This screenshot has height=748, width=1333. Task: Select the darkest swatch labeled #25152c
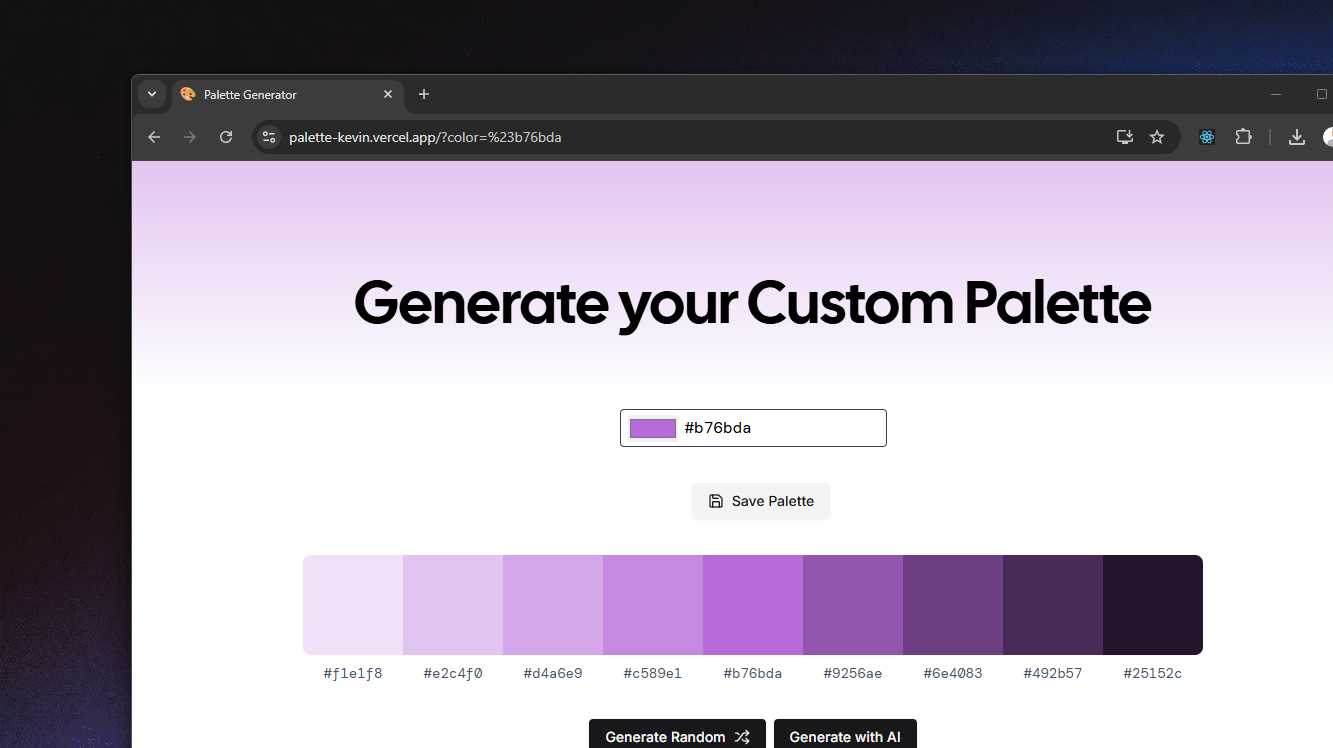1152,604
